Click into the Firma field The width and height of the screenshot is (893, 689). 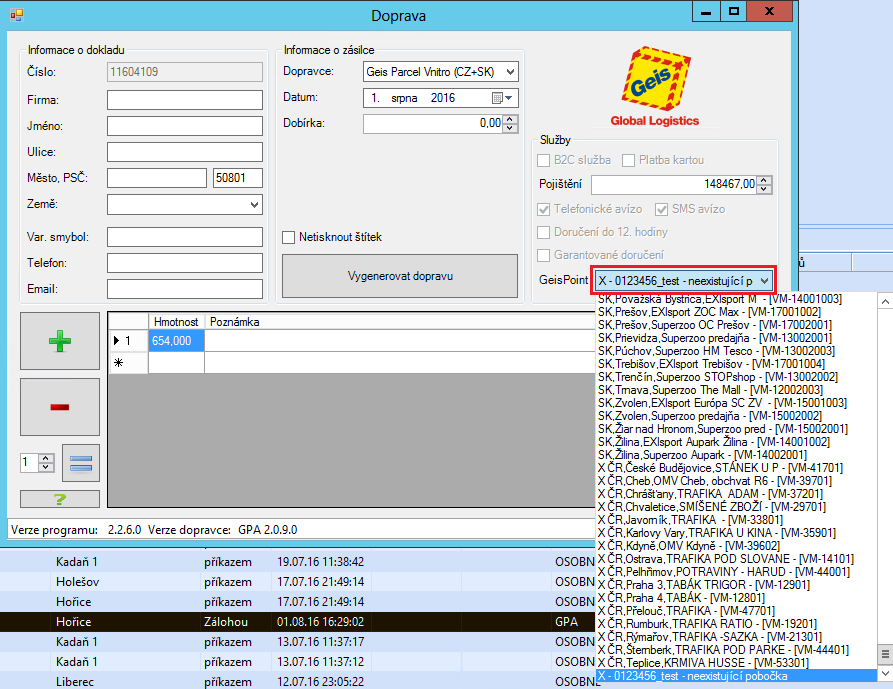point(185,100)
